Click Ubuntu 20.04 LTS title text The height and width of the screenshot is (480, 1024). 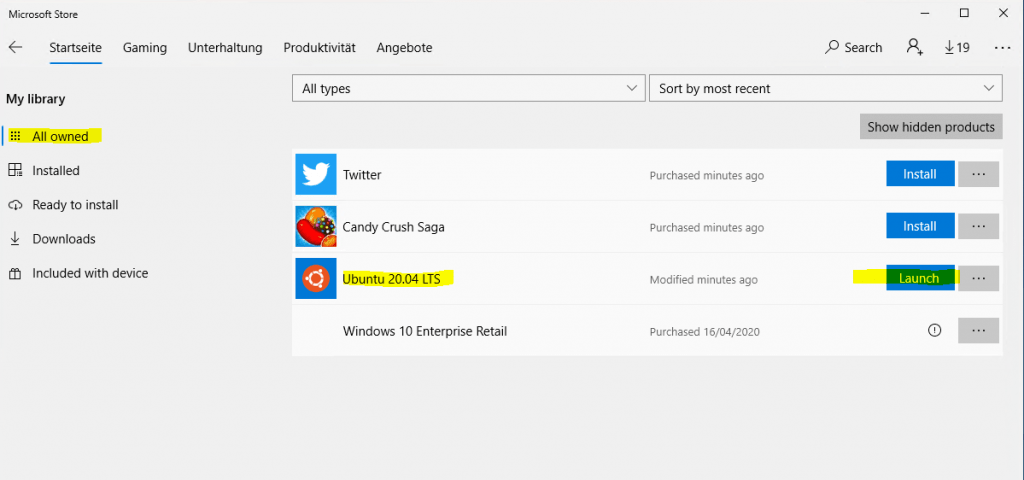392,280
